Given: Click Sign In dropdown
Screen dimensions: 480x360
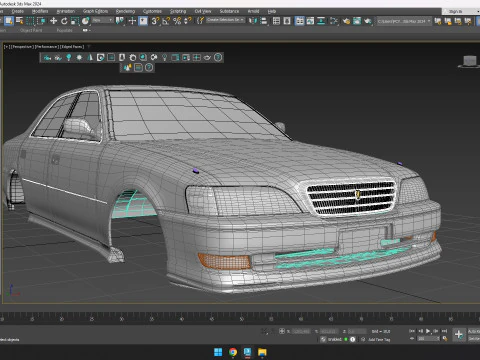Looking at the screenshot, I should [x=461, y=11].
